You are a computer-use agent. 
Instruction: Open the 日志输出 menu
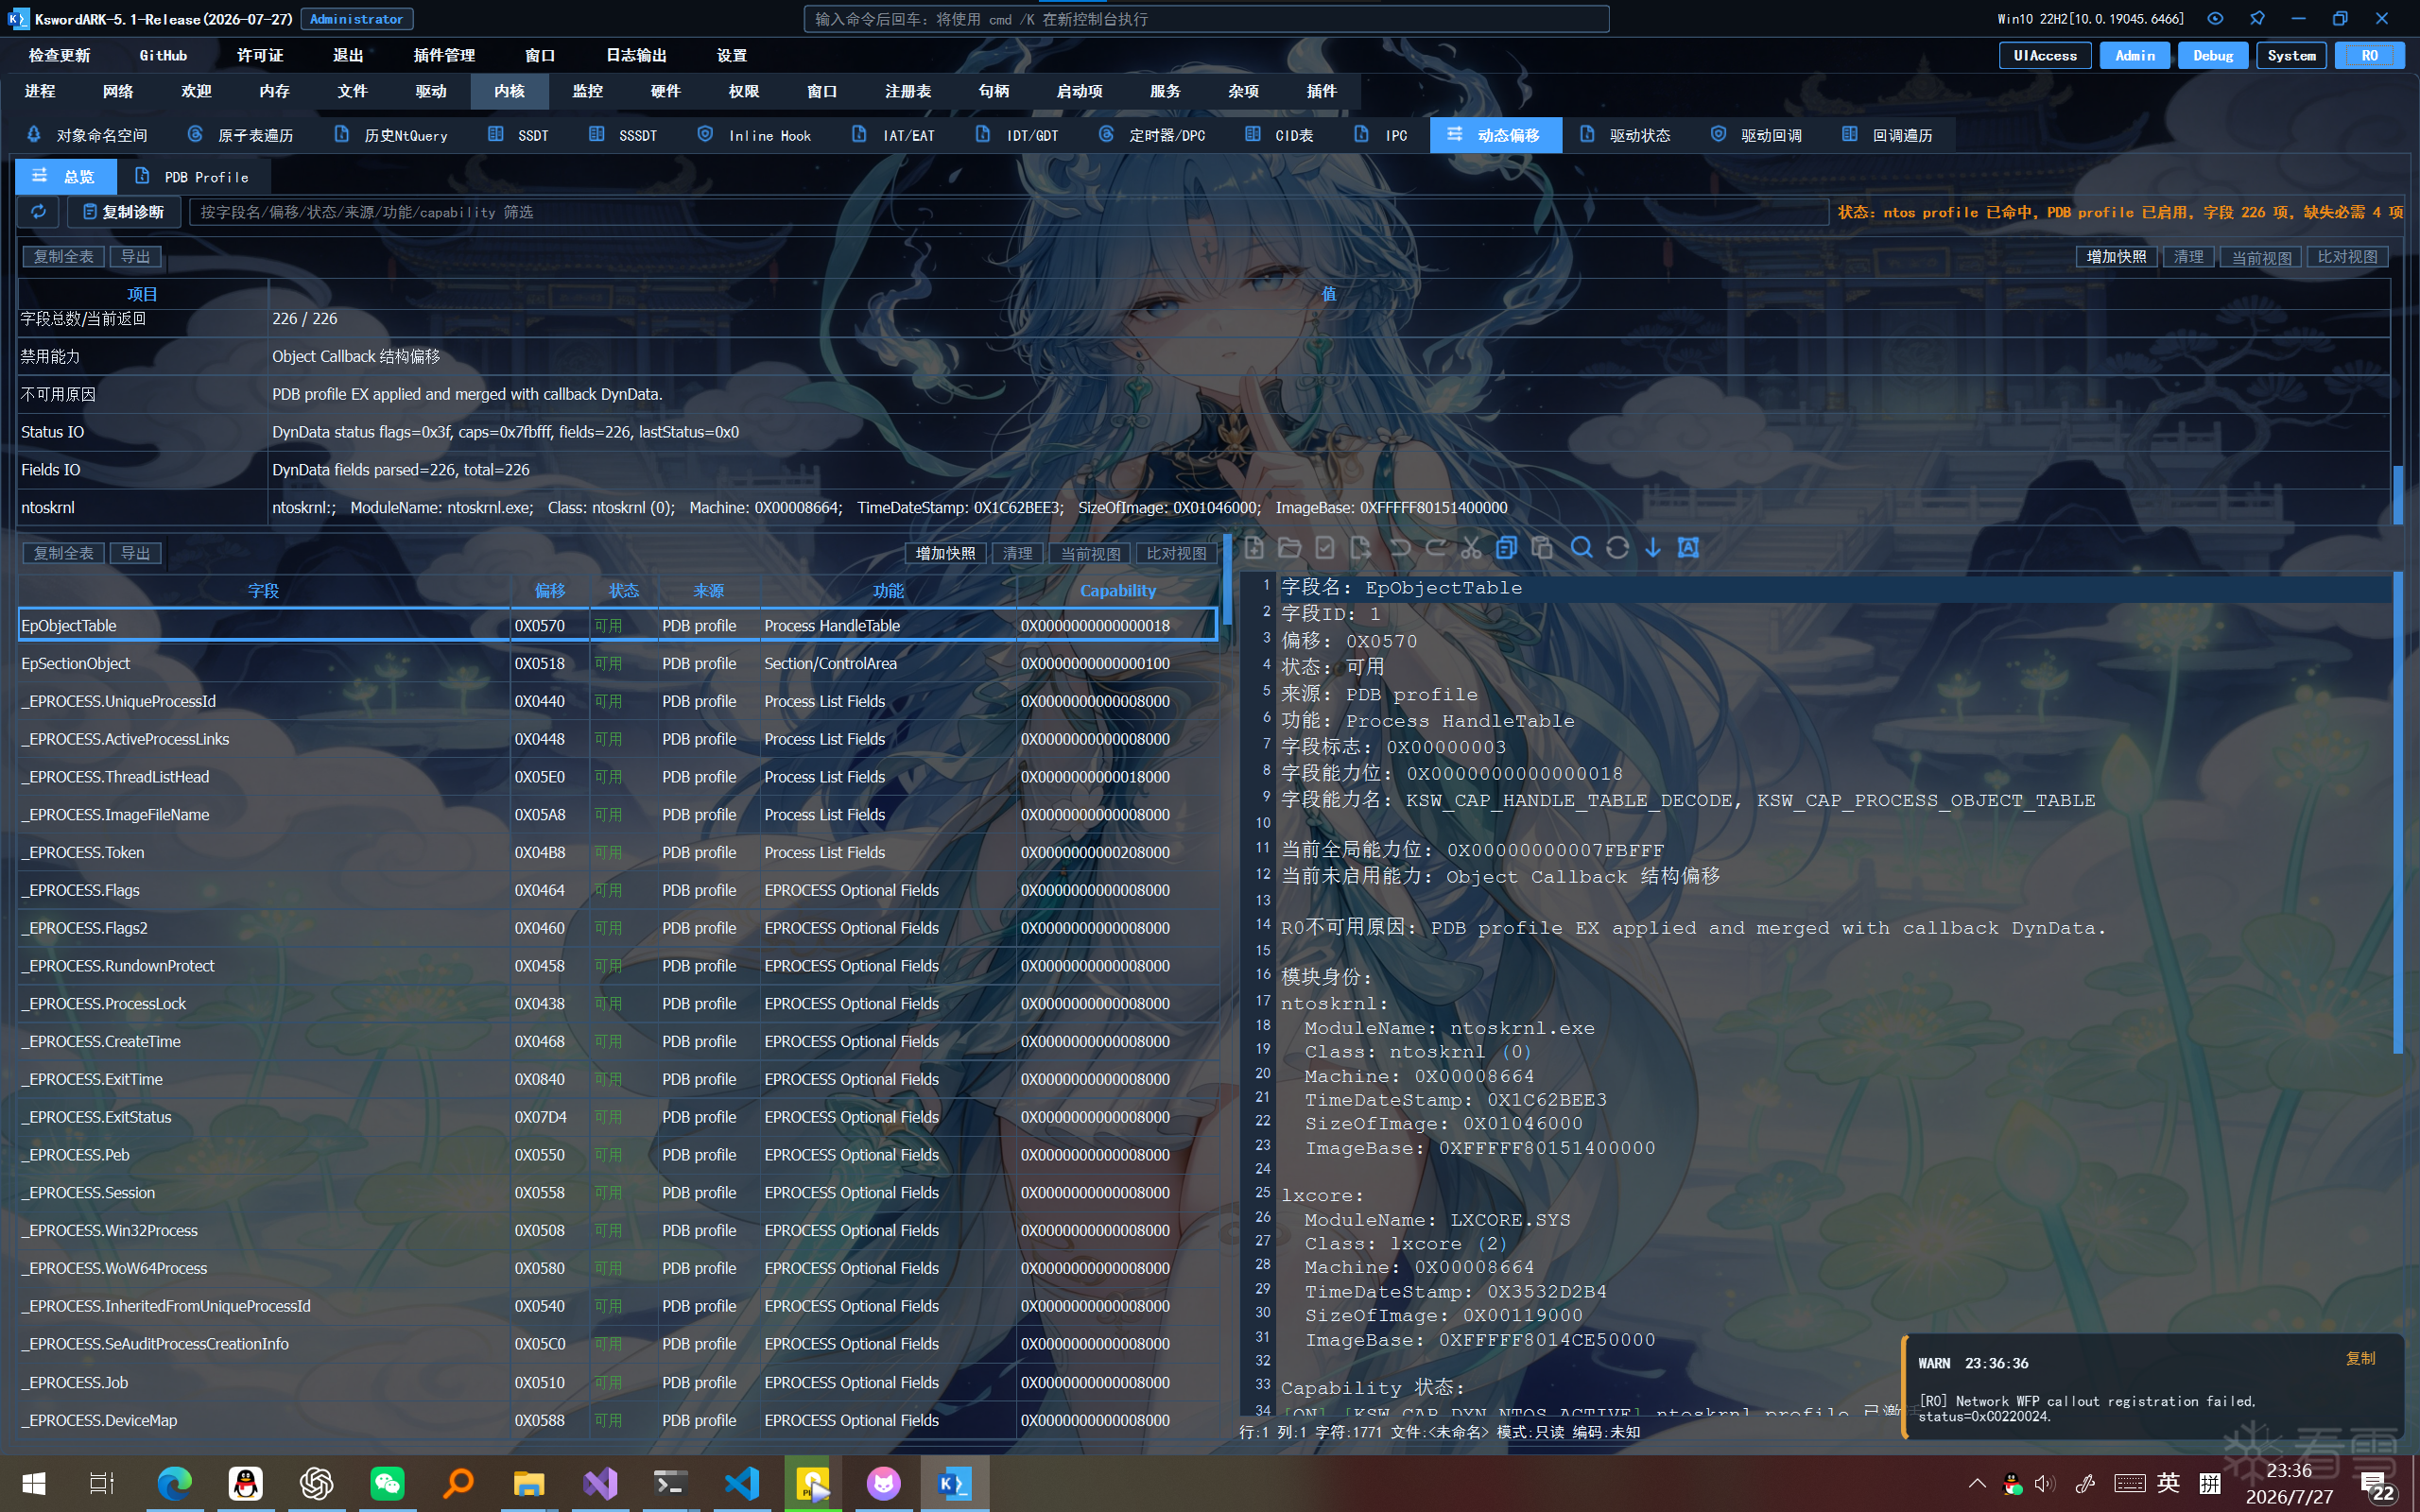pyautogui.click(x=636, y=56)
